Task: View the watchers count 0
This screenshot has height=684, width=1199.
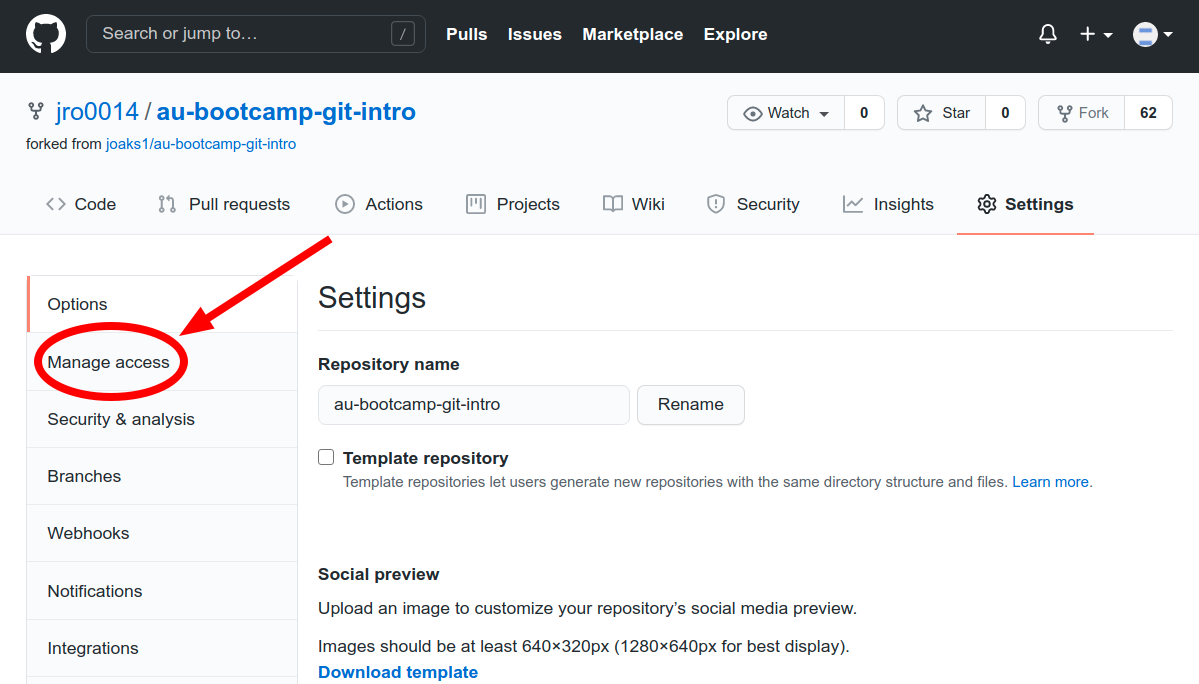Action: [864, 113]
